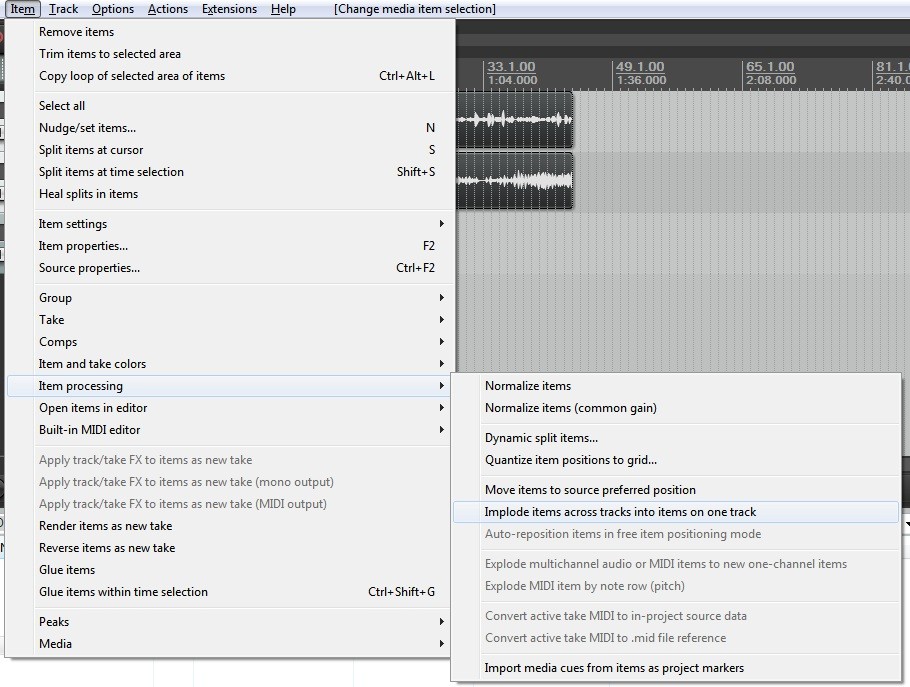910x687 pixels.
Task: Choose Move items to source preferred position
Action: click(x=676, y=490)
